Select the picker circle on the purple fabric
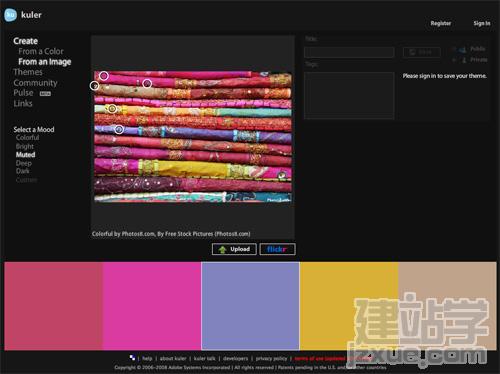This screenshot has width=500, height=374. [119, 129]
